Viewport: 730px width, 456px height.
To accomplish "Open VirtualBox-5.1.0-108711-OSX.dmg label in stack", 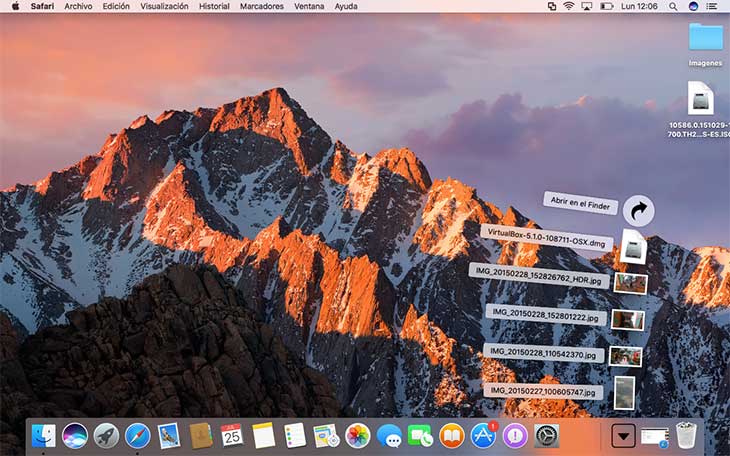I will coord(546,238).
